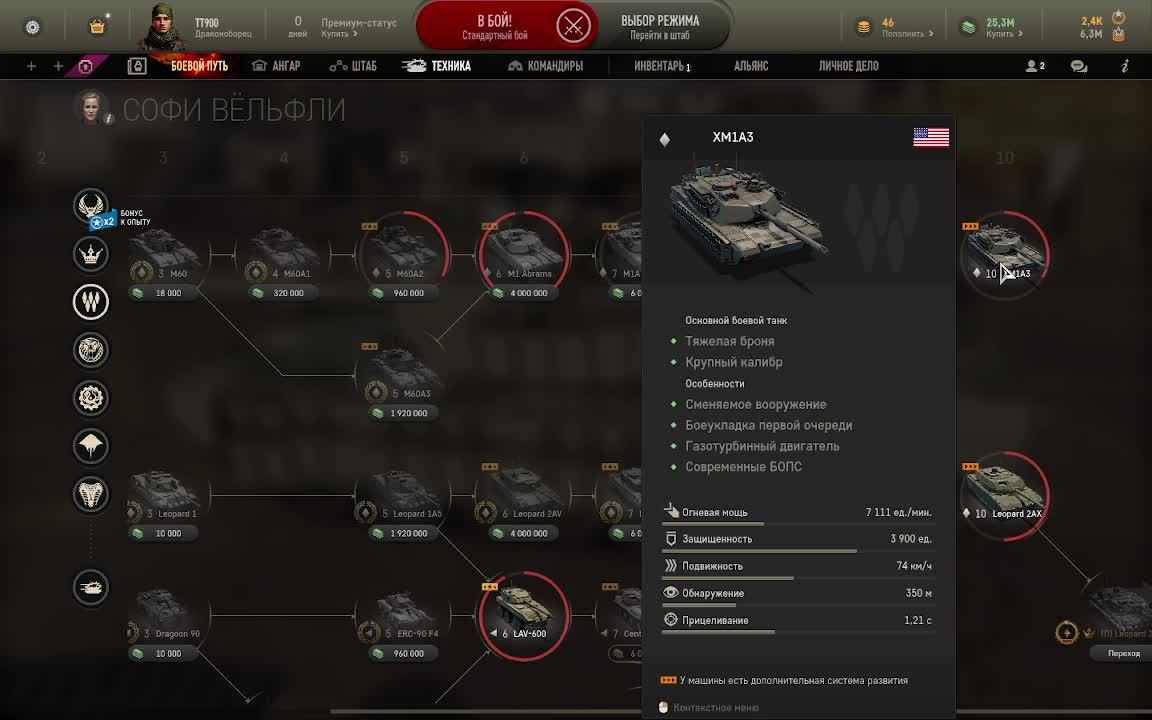Expand Купить under premium status

pyautogui.click(x=339, y=34)
